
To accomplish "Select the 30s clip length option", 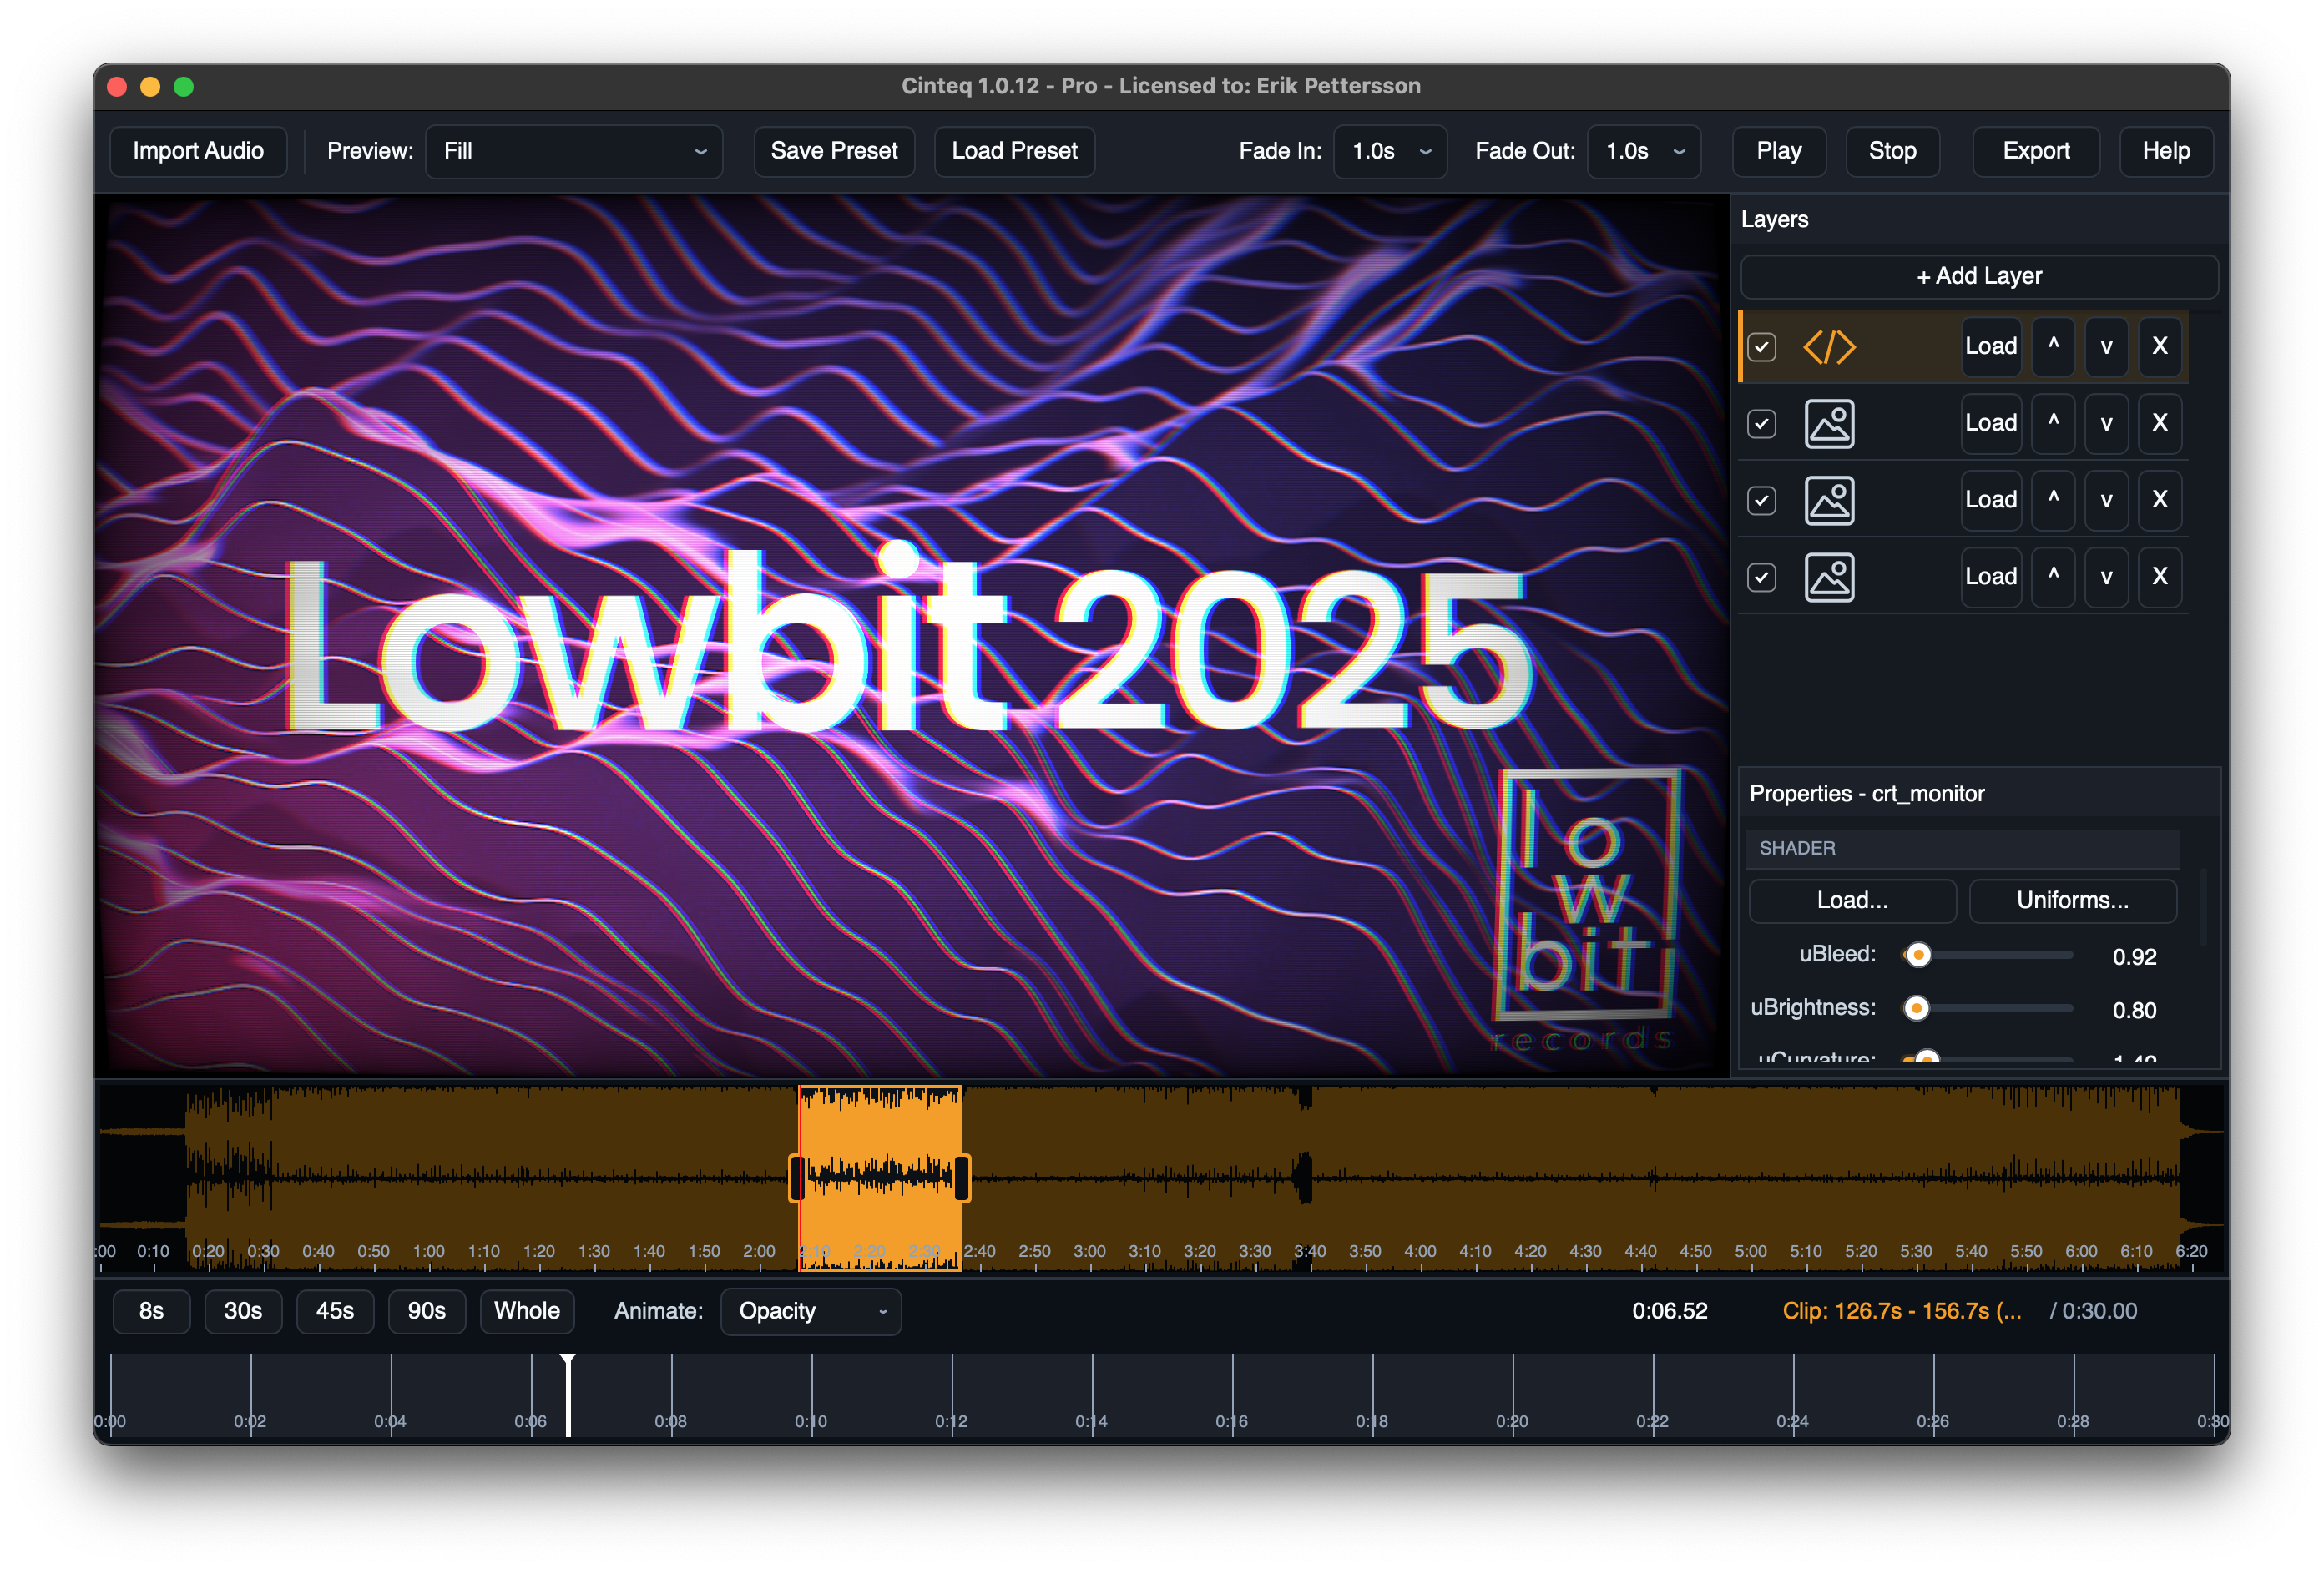I will click(243, 1311).
